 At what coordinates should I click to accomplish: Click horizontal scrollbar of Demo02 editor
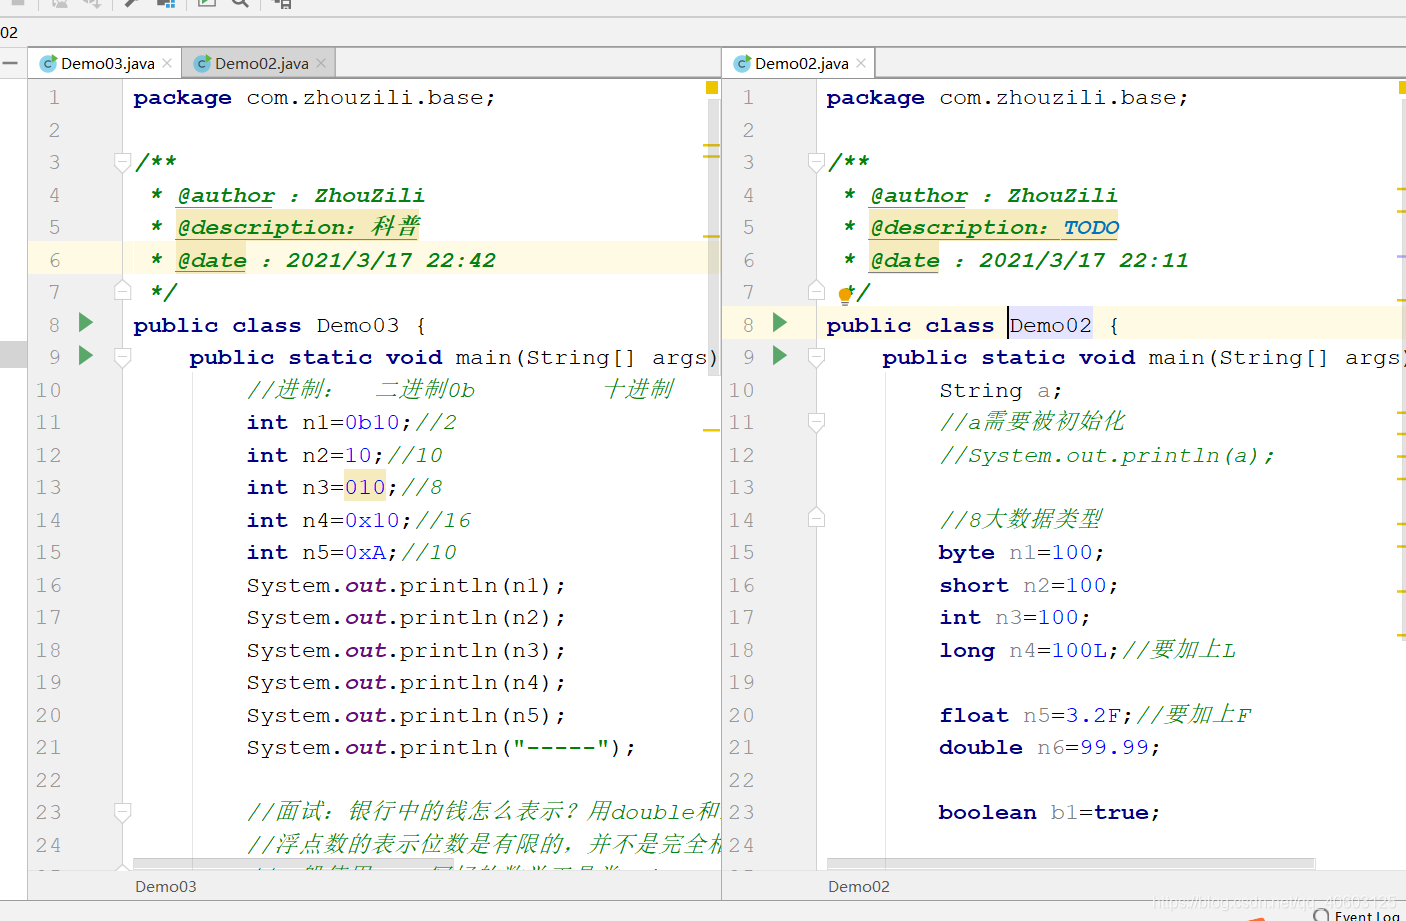pyautogui.click(x=1070, y=863)
